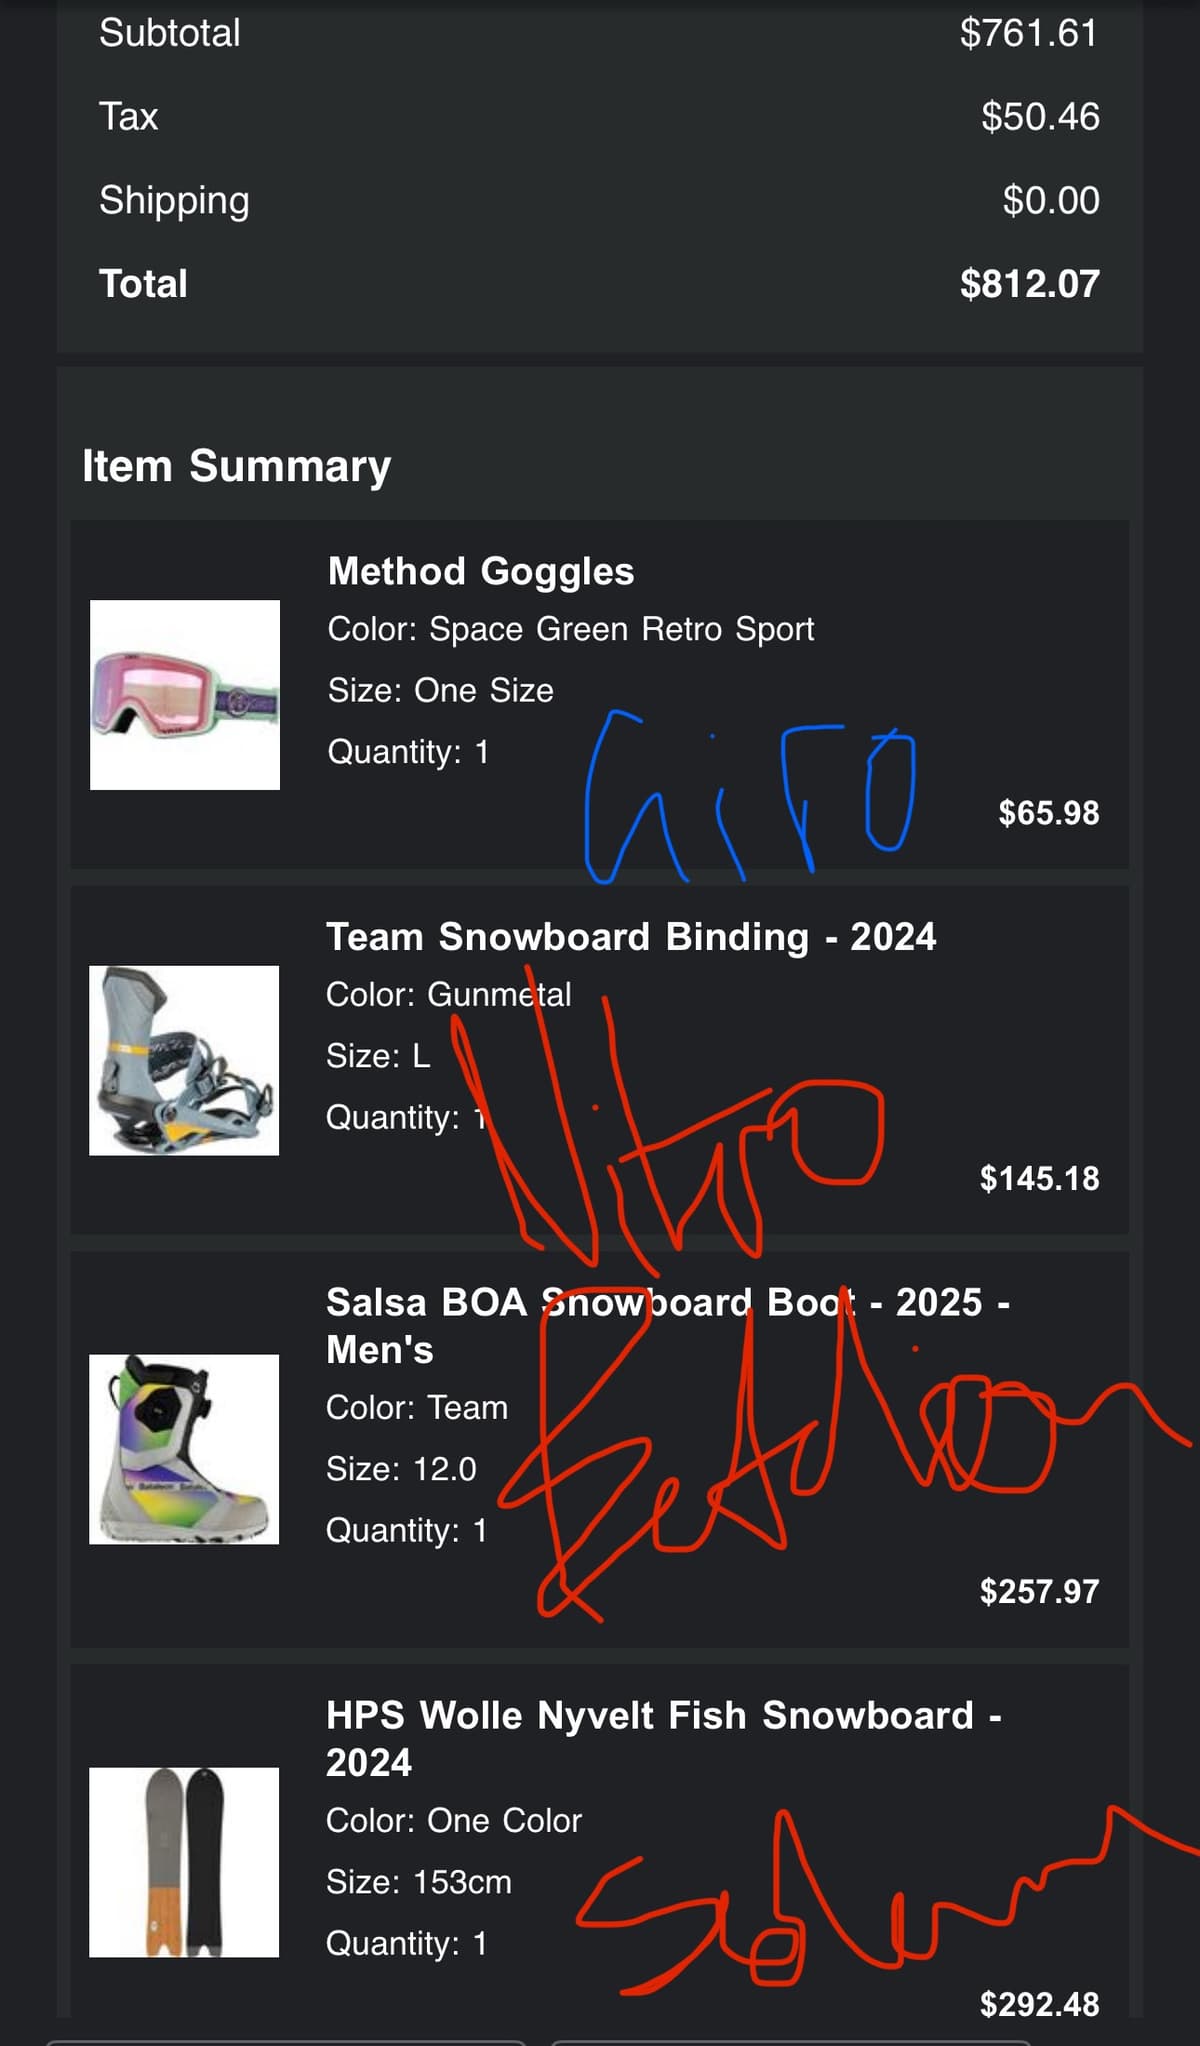Select the binding price $145.18
Screen dimensions: 1200x2046
pos(1039,1178)
